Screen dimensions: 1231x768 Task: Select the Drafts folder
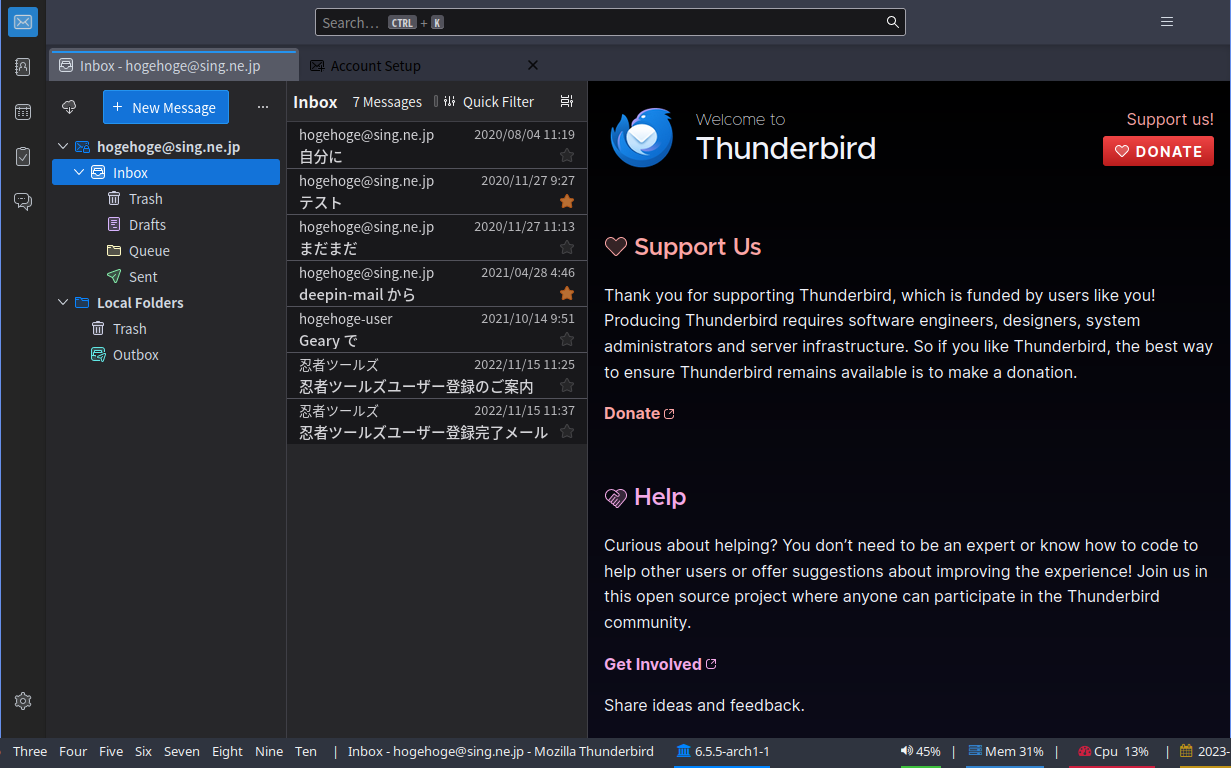(166, 224)
